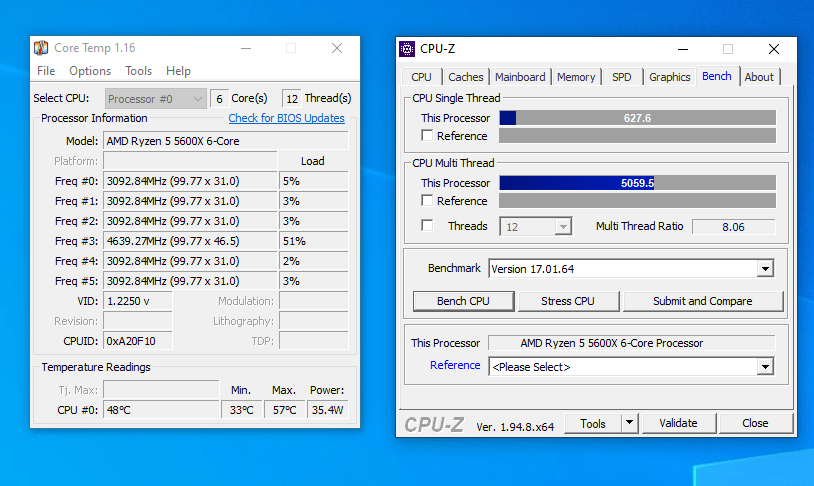Screen dimensions: 814x486
Task: Click the CPU #0 temperature 48°C
Action: pos(161,410)
